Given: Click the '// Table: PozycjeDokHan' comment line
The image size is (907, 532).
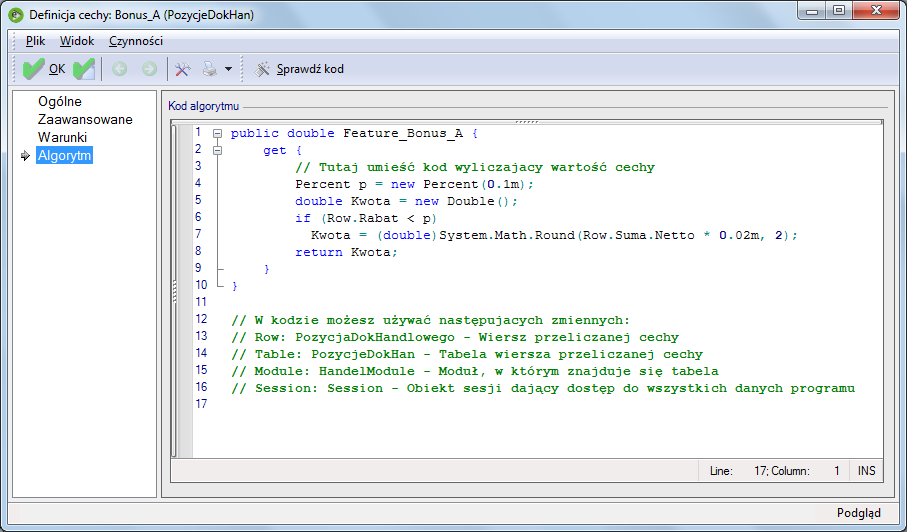Looking at the screenshot, I should [x=467, y=354].
